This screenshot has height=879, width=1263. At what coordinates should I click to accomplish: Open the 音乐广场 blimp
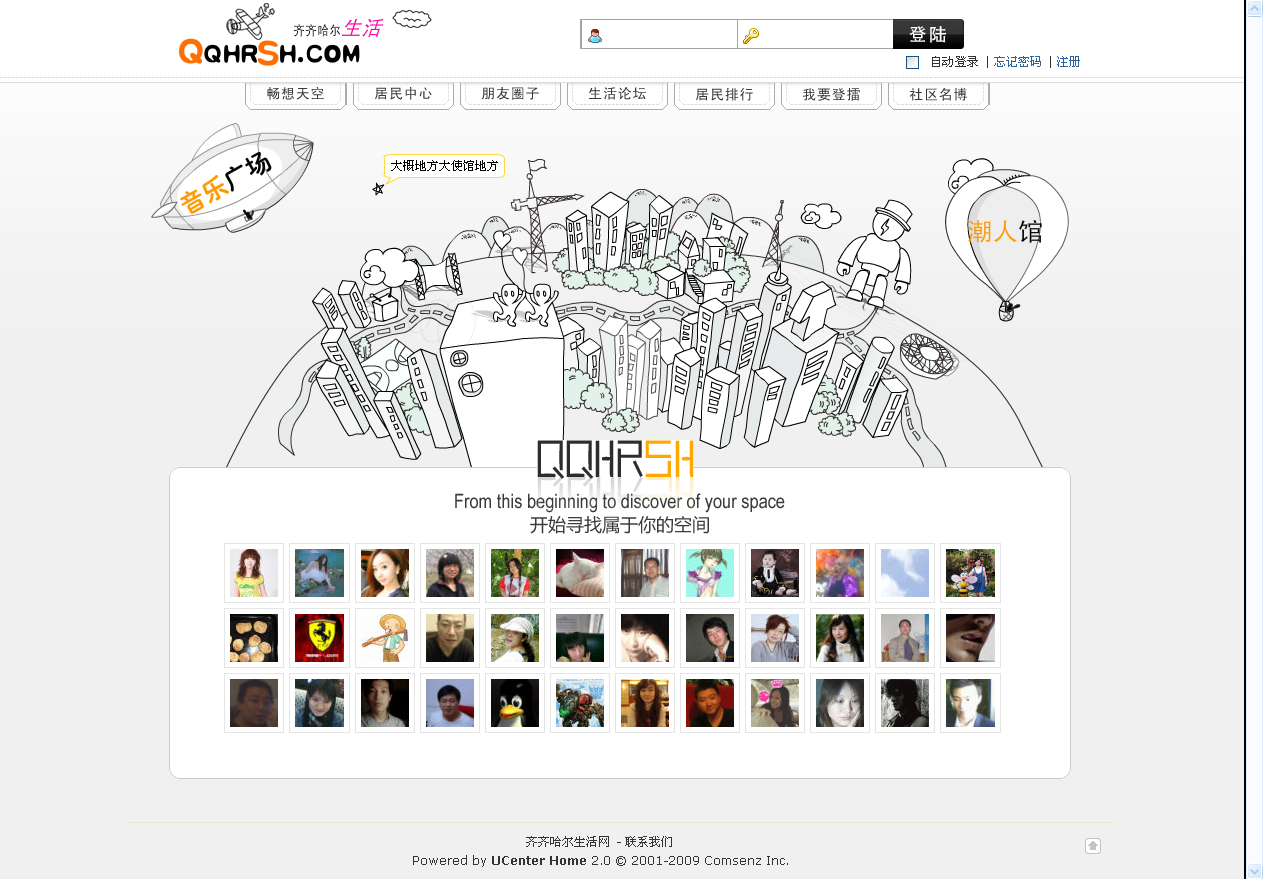pyautogui.click(x=232, y=178)
